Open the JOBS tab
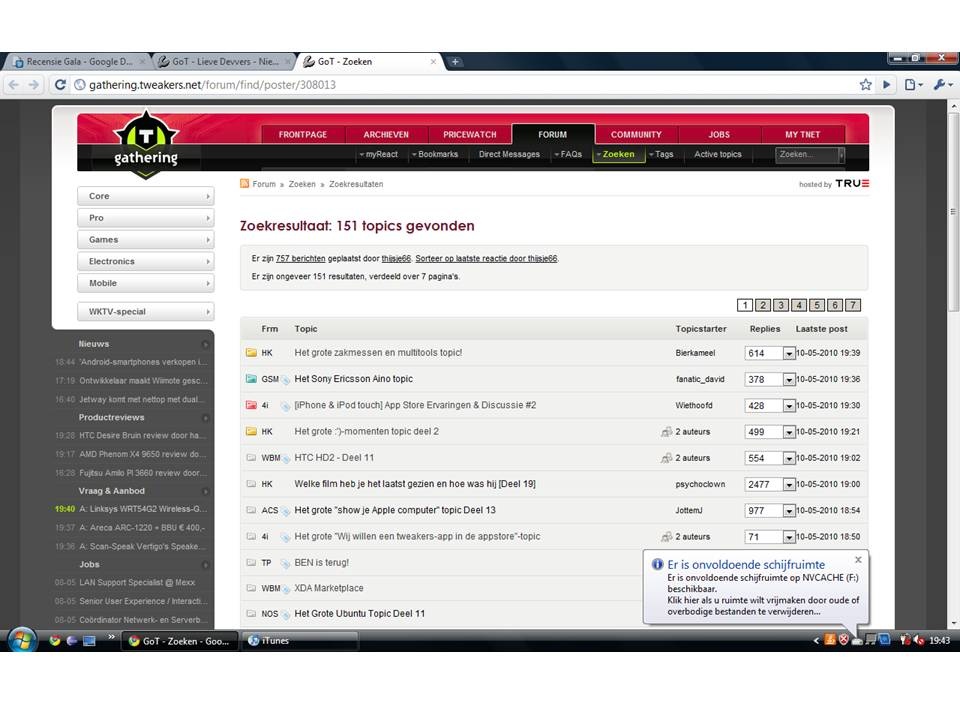The image size is (960, 720). pyautogui.click(x=719, y=134)
